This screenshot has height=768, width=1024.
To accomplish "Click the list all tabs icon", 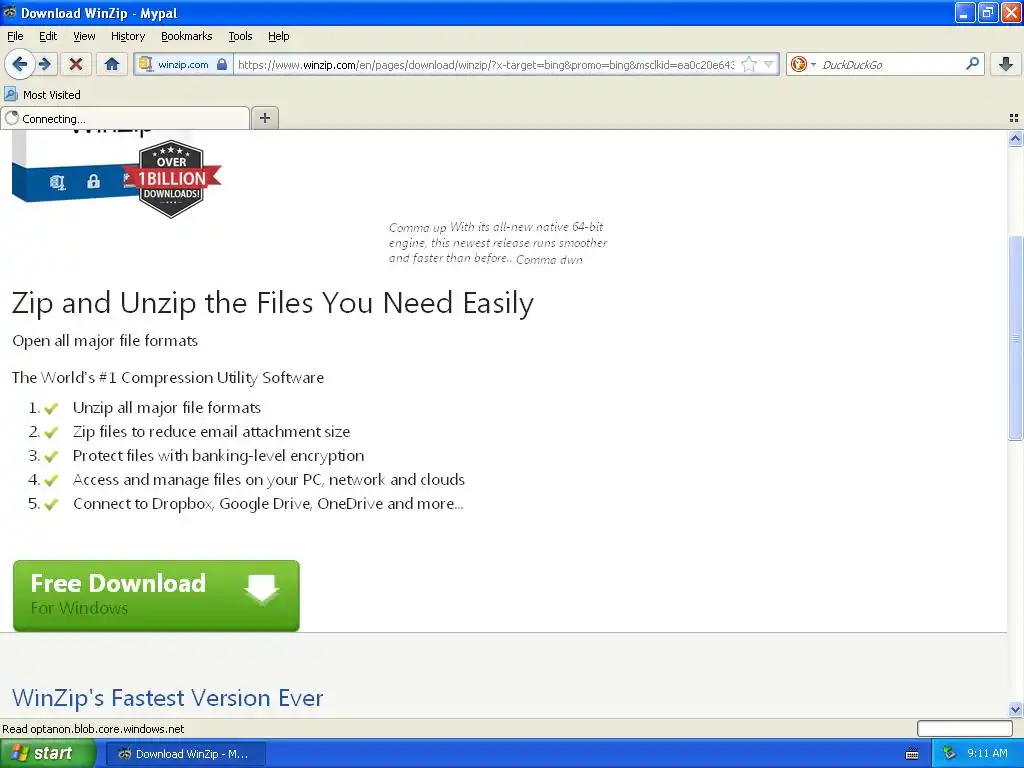I will [x=1014, y=118].
